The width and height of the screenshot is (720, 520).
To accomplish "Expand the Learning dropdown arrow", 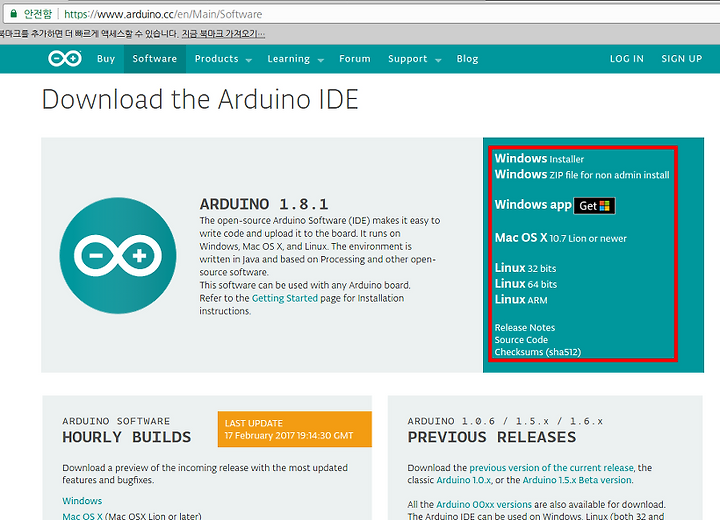I will tap(321, 60).
